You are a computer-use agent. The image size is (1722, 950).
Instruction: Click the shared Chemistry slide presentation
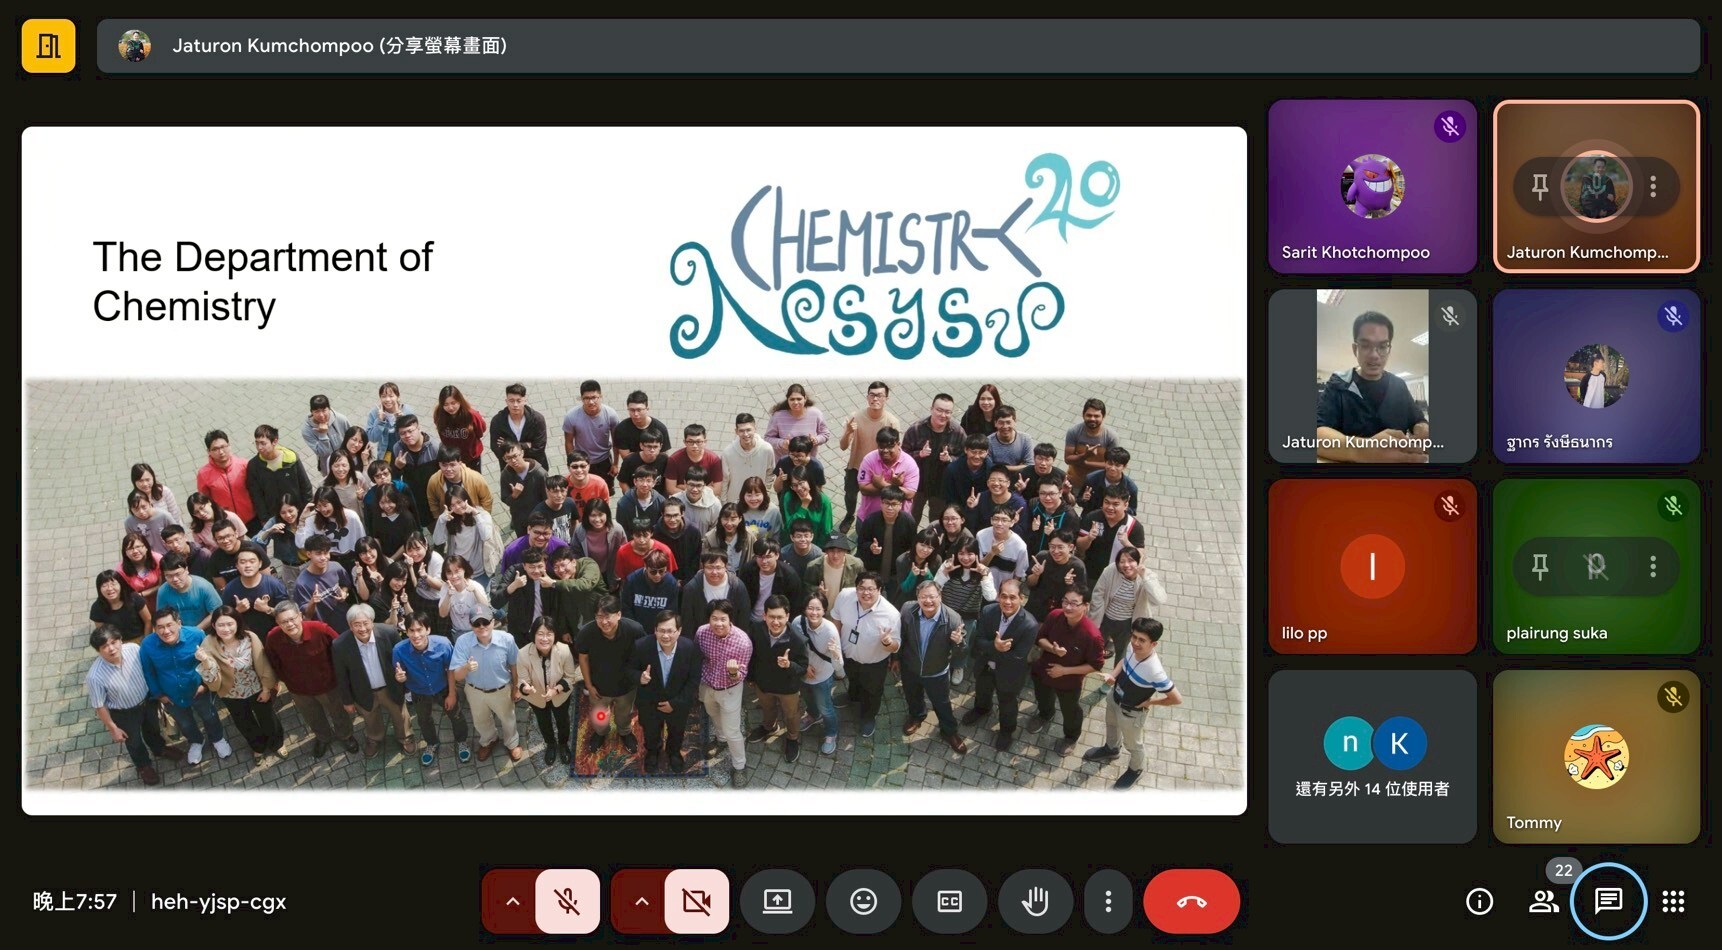(x=634, y=470)
